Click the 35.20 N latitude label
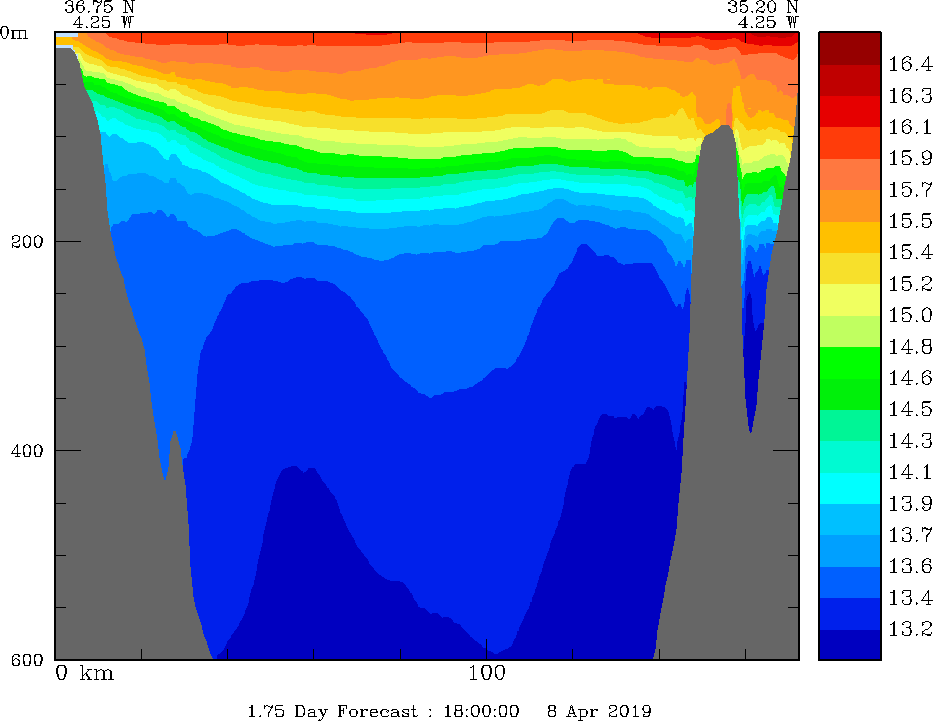933x721 pixels. pyautogui.click(x=762, y=7)
